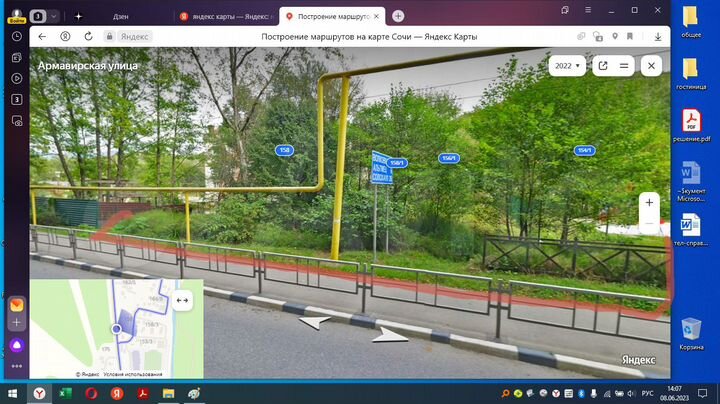
Task: Open Excel from the taskbar
Action: click(65, 394)
